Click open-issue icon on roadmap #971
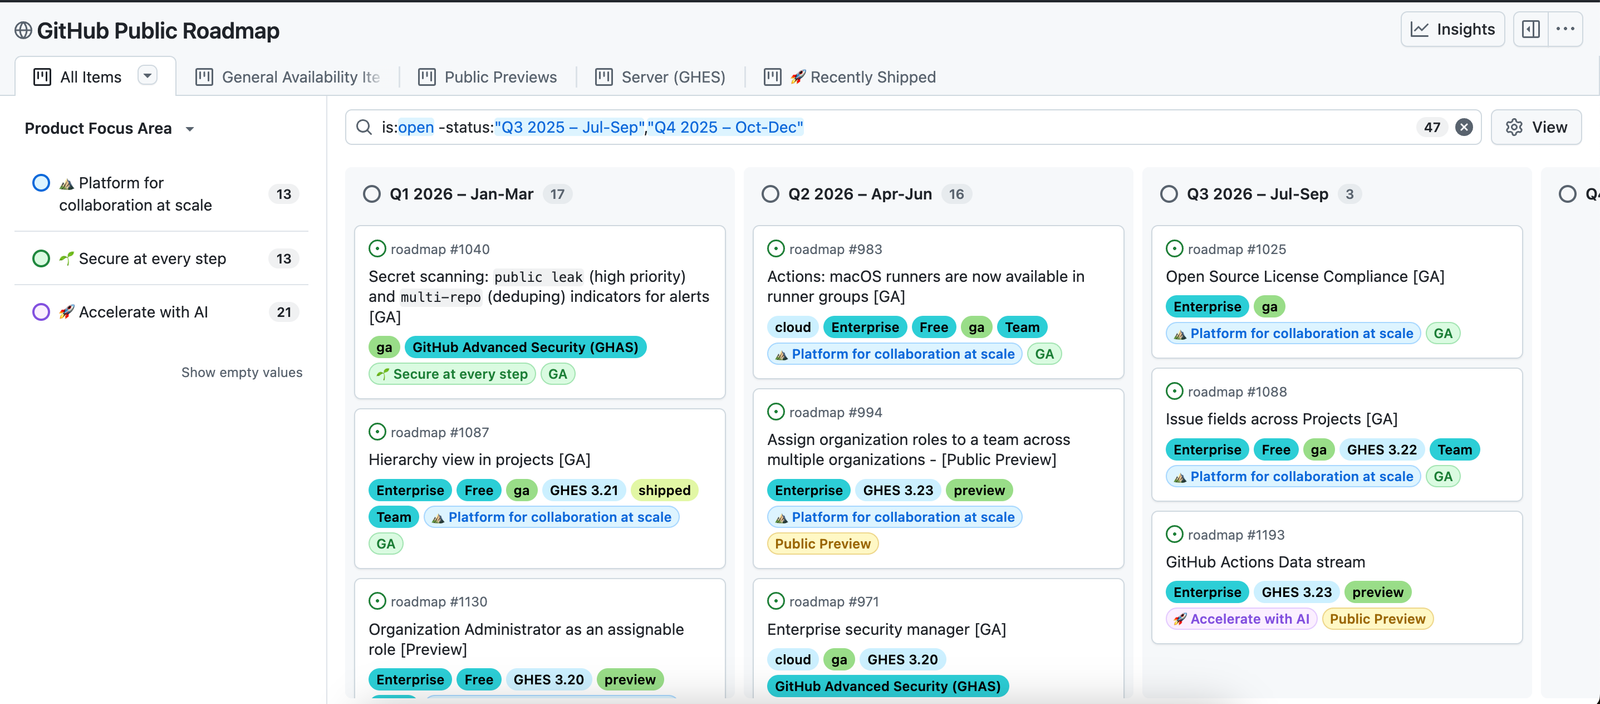This screenshot has width=1600, height=704. [x=776, y=601]
